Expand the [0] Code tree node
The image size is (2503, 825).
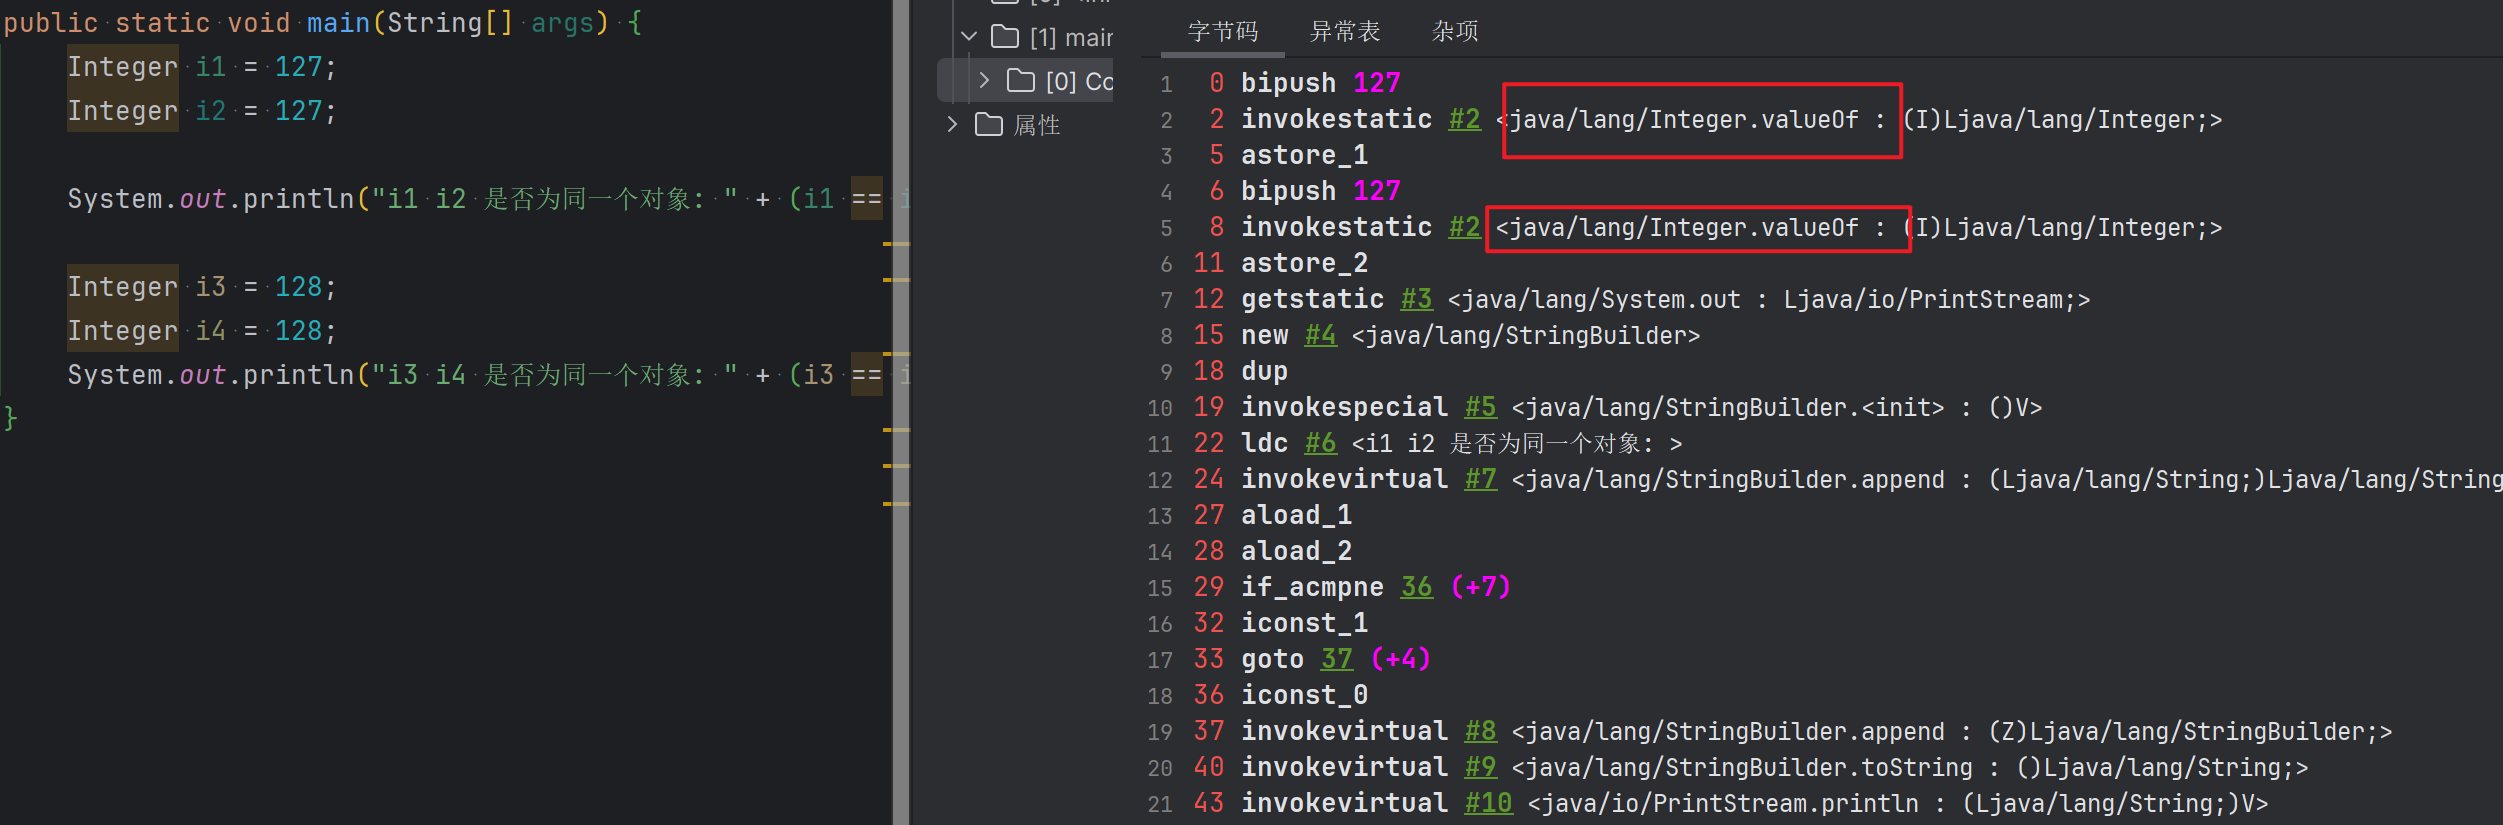tap(984, 81)
